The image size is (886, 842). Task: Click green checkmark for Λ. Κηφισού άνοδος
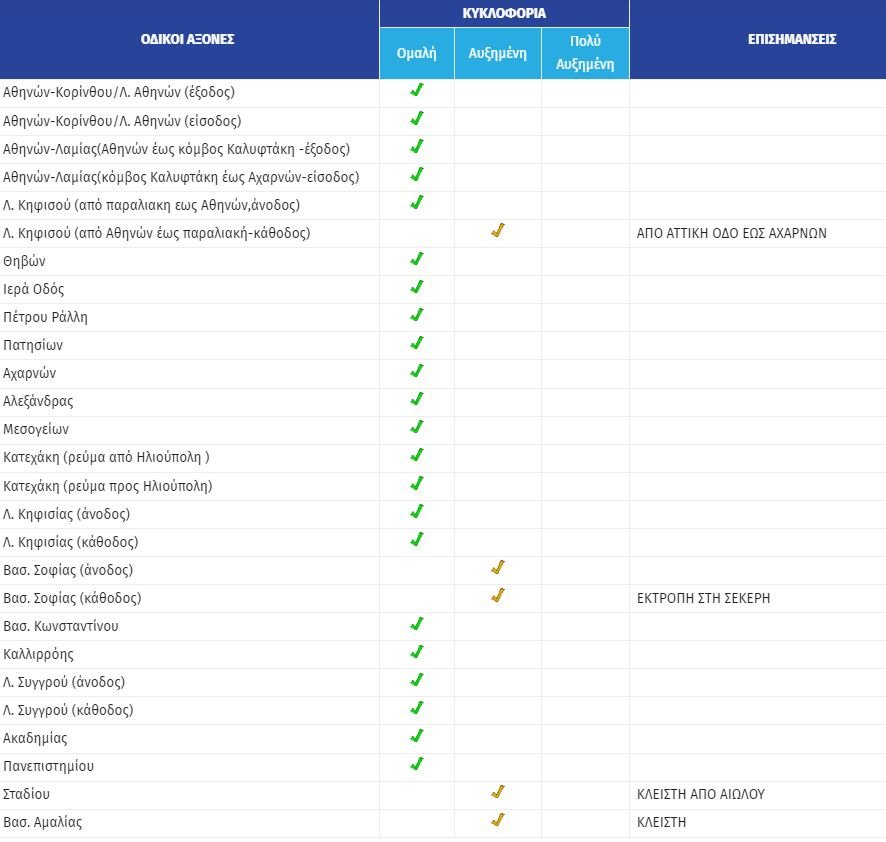coord(417,202)
